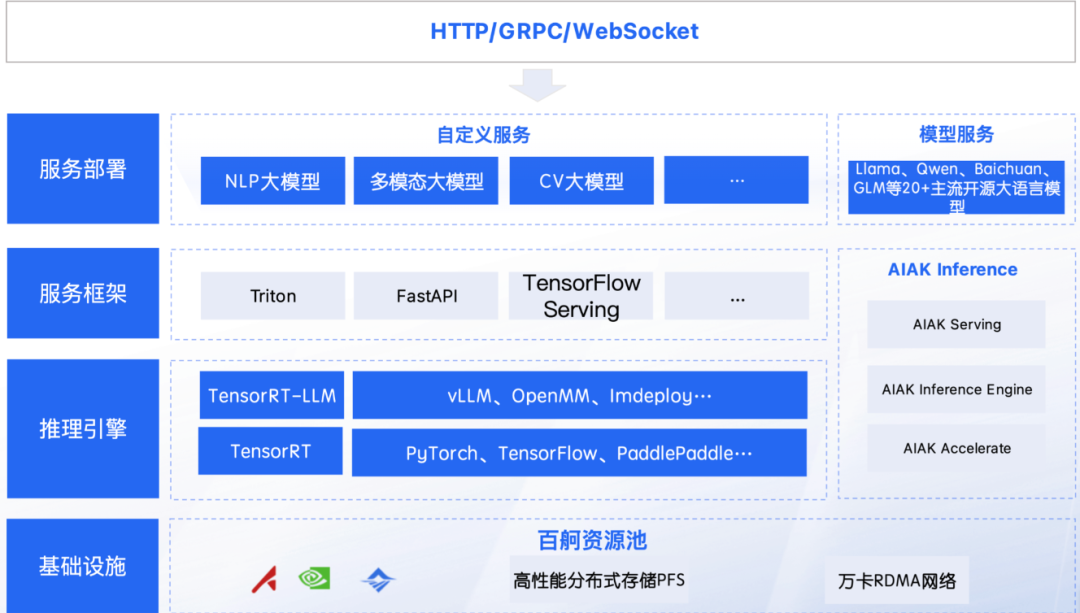
Task: Click the PyTorch、TensorFlow、PaddlePaddle box
Action: 579,453
